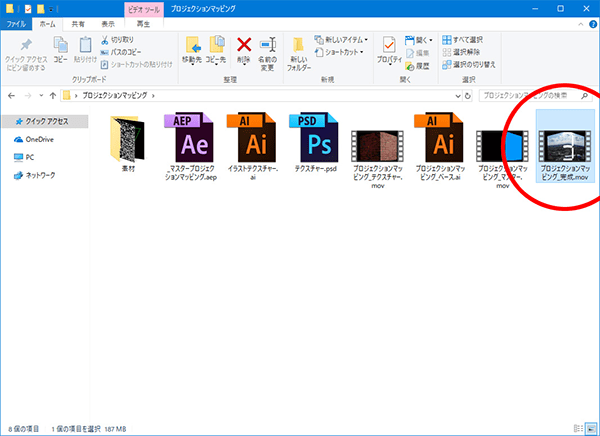Viewport: 600px width, 436px height.
Task: Click プロジェクションマッピング in address bar
Action: [x=115, y=96]
